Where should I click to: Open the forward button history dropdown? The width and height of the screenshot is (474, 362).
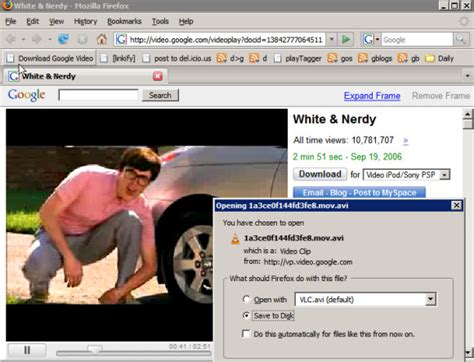[x=49, y=40]
